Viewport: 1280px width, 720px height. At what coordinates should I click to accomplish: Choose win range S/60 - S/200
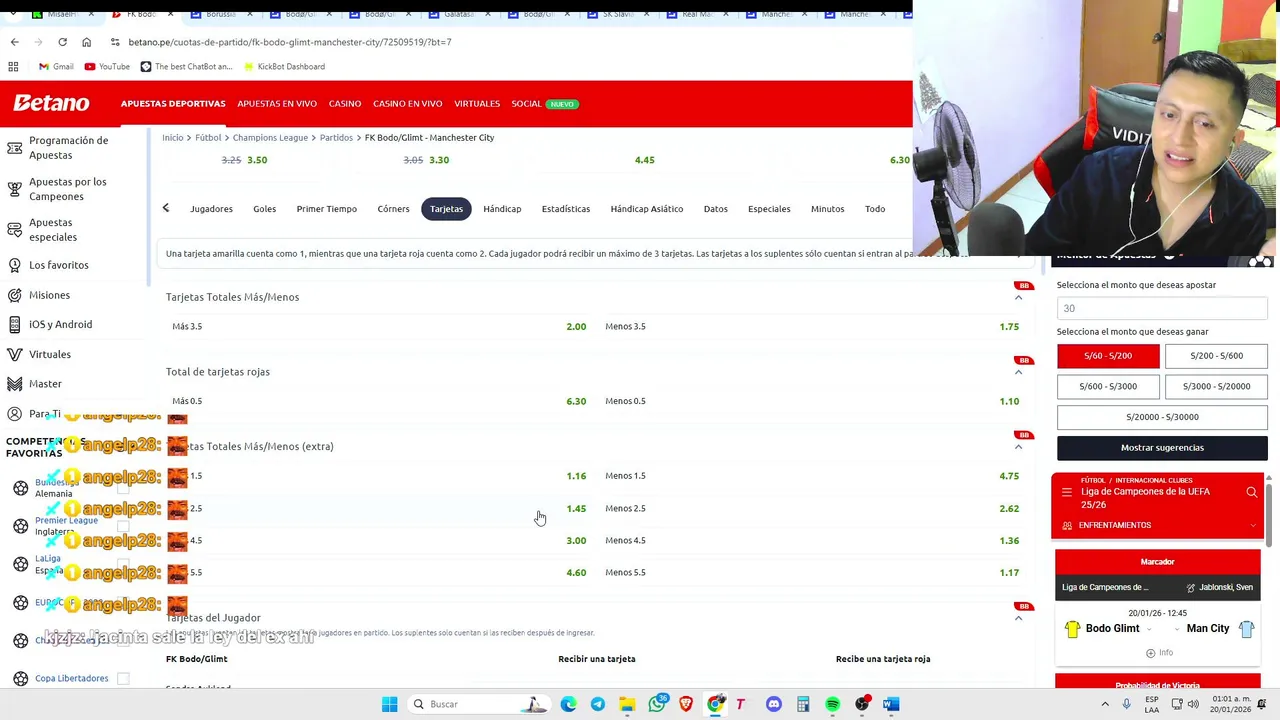coord(1108,356)
